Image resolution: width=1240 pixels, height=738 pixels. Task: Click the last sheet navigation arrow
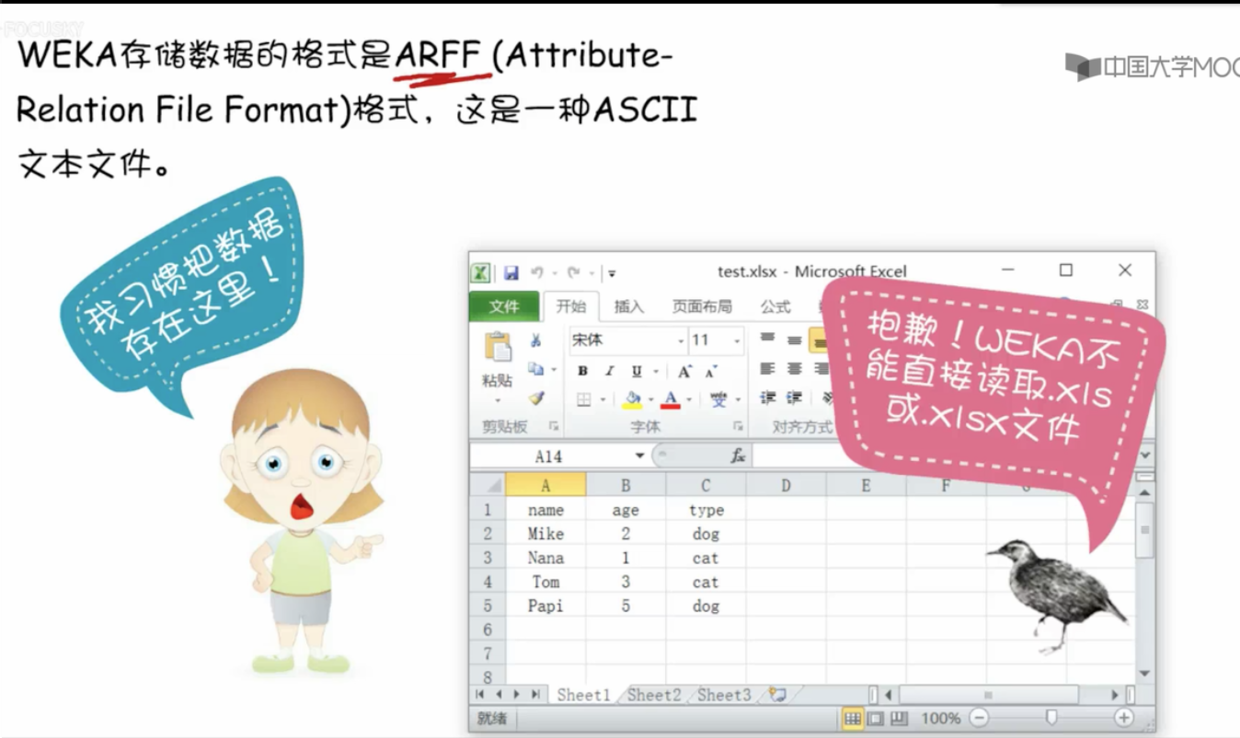pos(536,694)
